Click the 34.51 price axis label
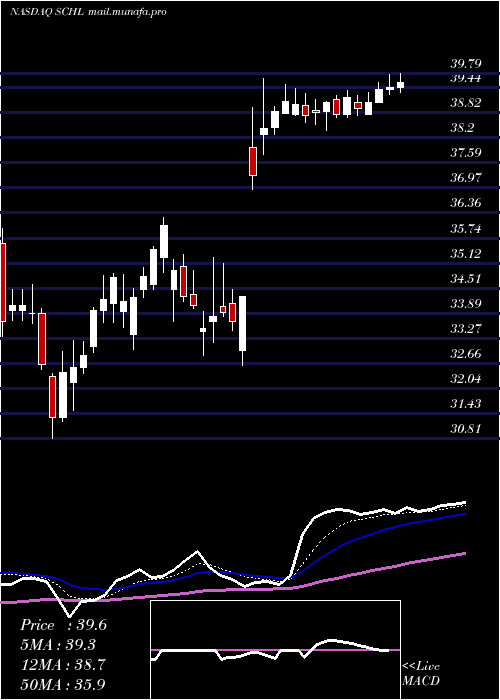The image size is (500, 700). point(465,279)
